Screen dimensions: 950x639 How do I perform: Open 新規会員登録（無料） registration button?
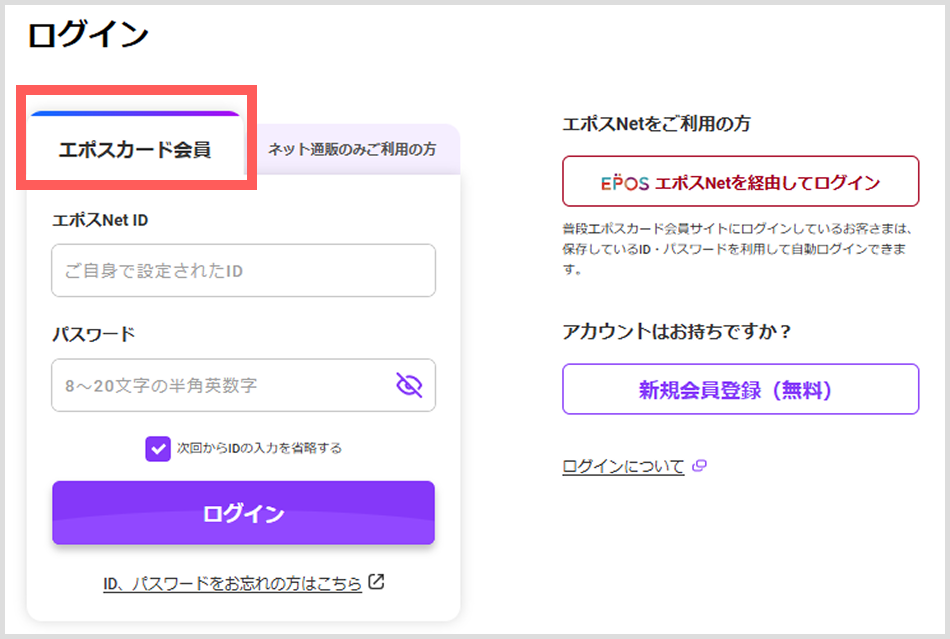740,389
